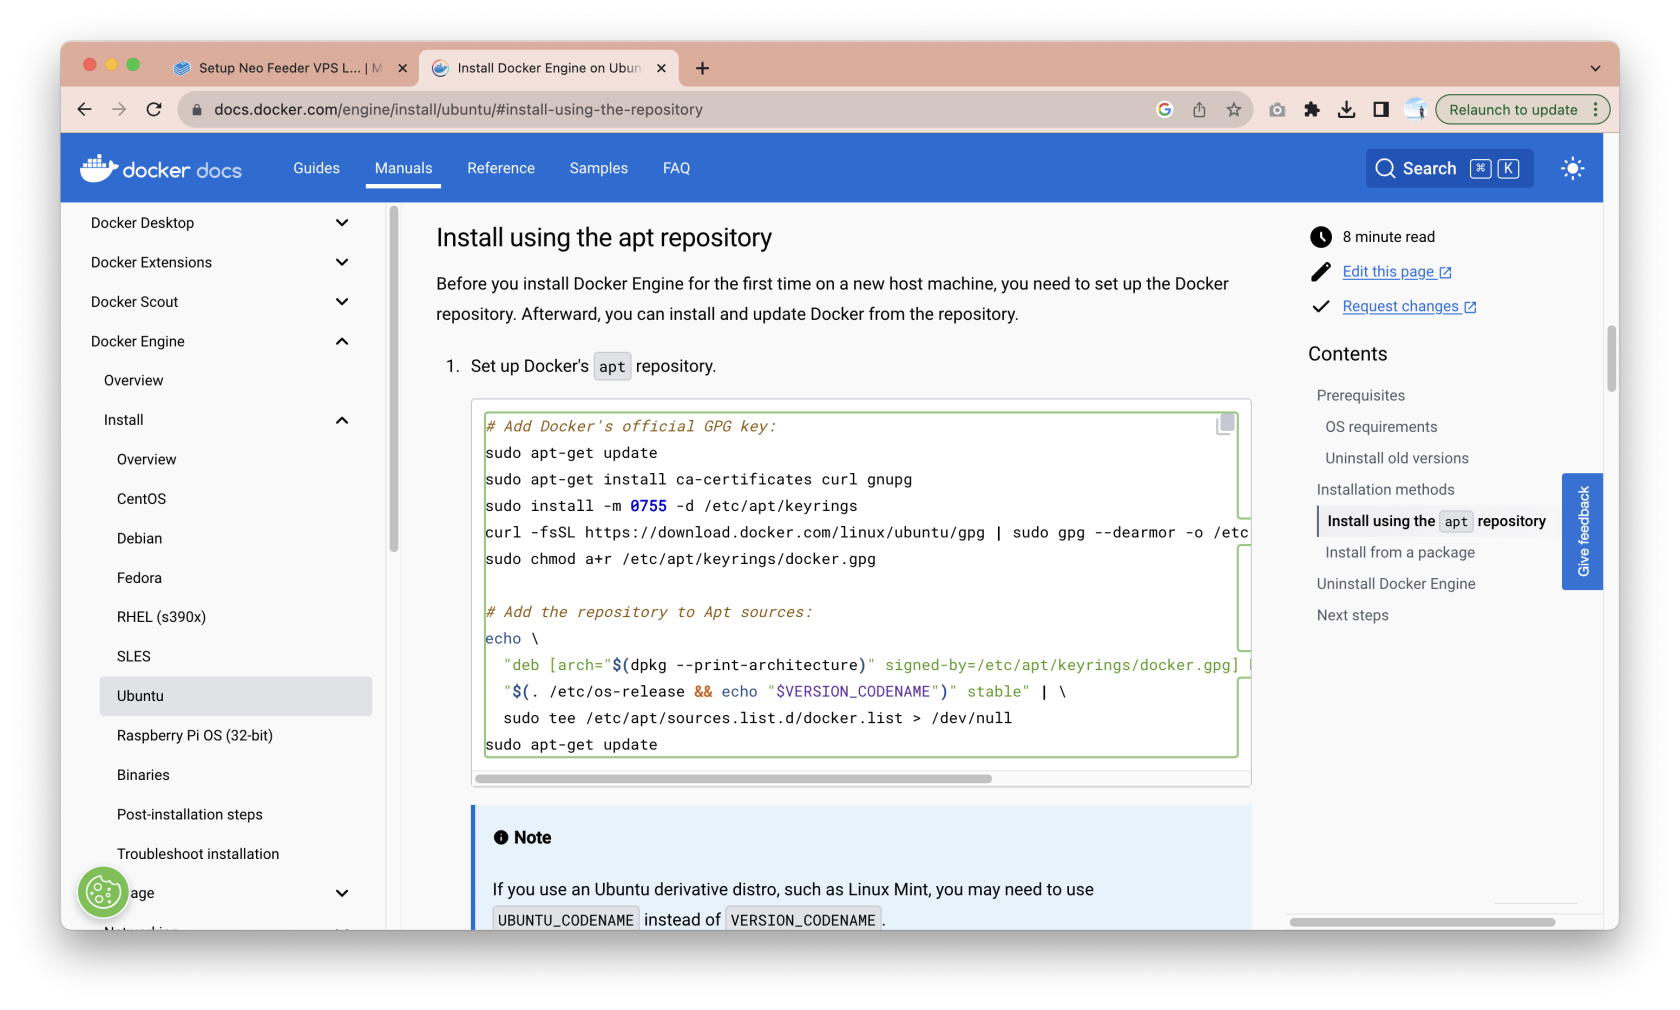
Task: Open Troubleshoot installation page
Action: (198, 854)
